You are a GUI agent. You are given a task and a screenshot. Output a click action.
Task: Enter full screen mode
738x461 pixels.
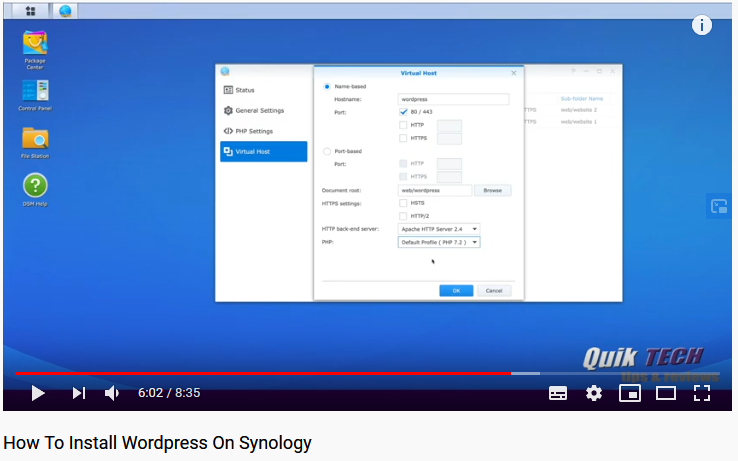point(701,393)
